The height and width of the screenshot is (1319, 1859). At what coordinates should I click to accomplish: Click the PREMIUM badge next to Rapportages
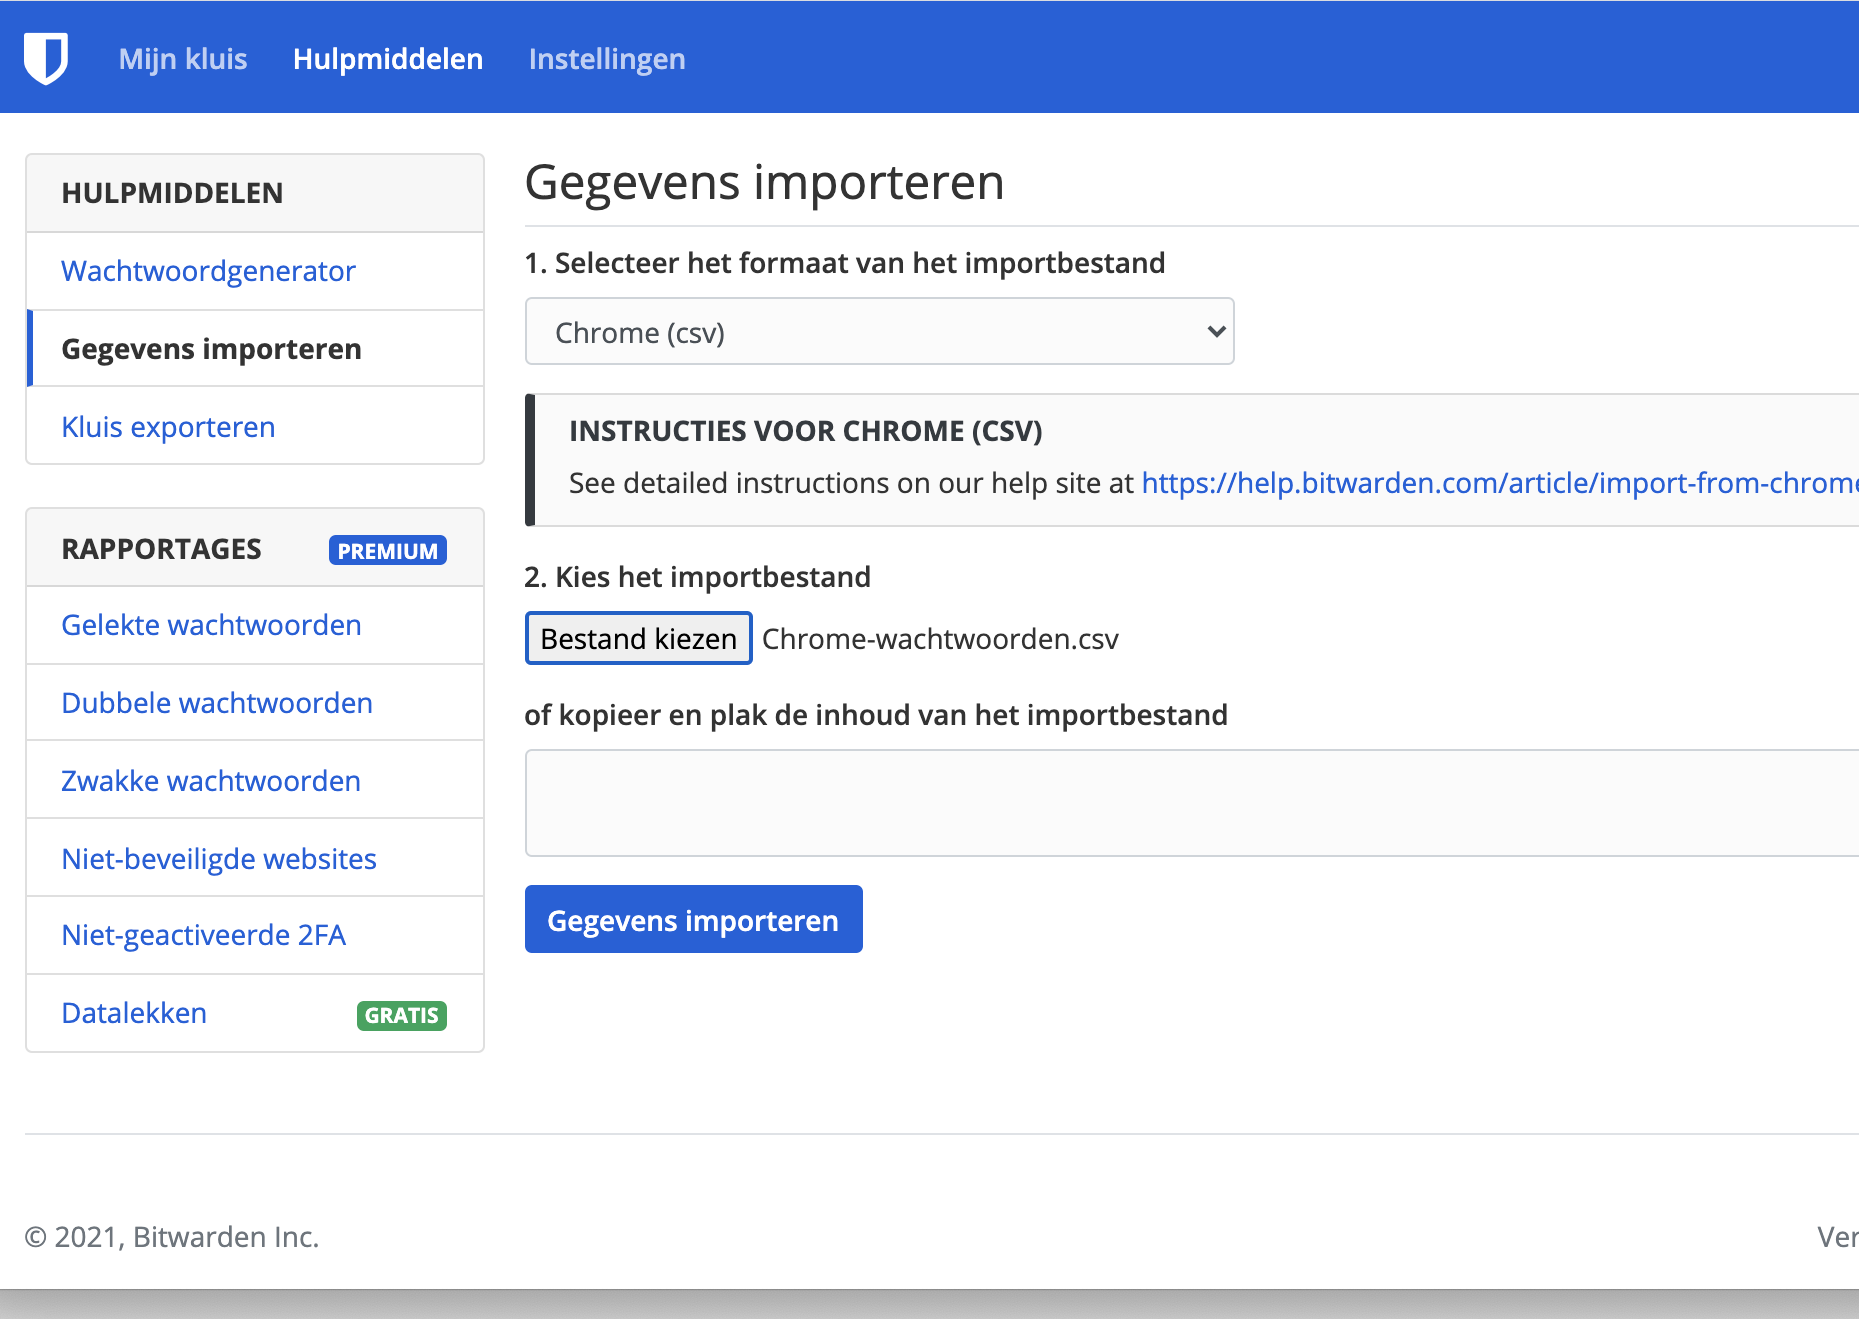point(388,551)
